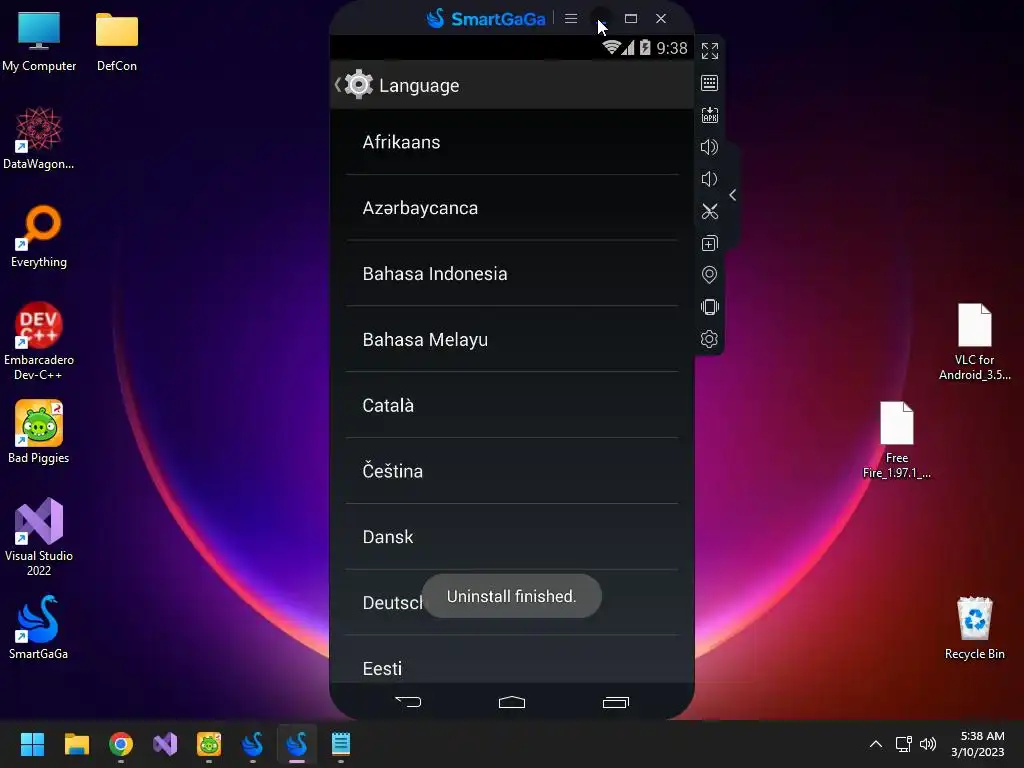
Task: Select Afrikaans language
Action: click(x=512, y=142)
